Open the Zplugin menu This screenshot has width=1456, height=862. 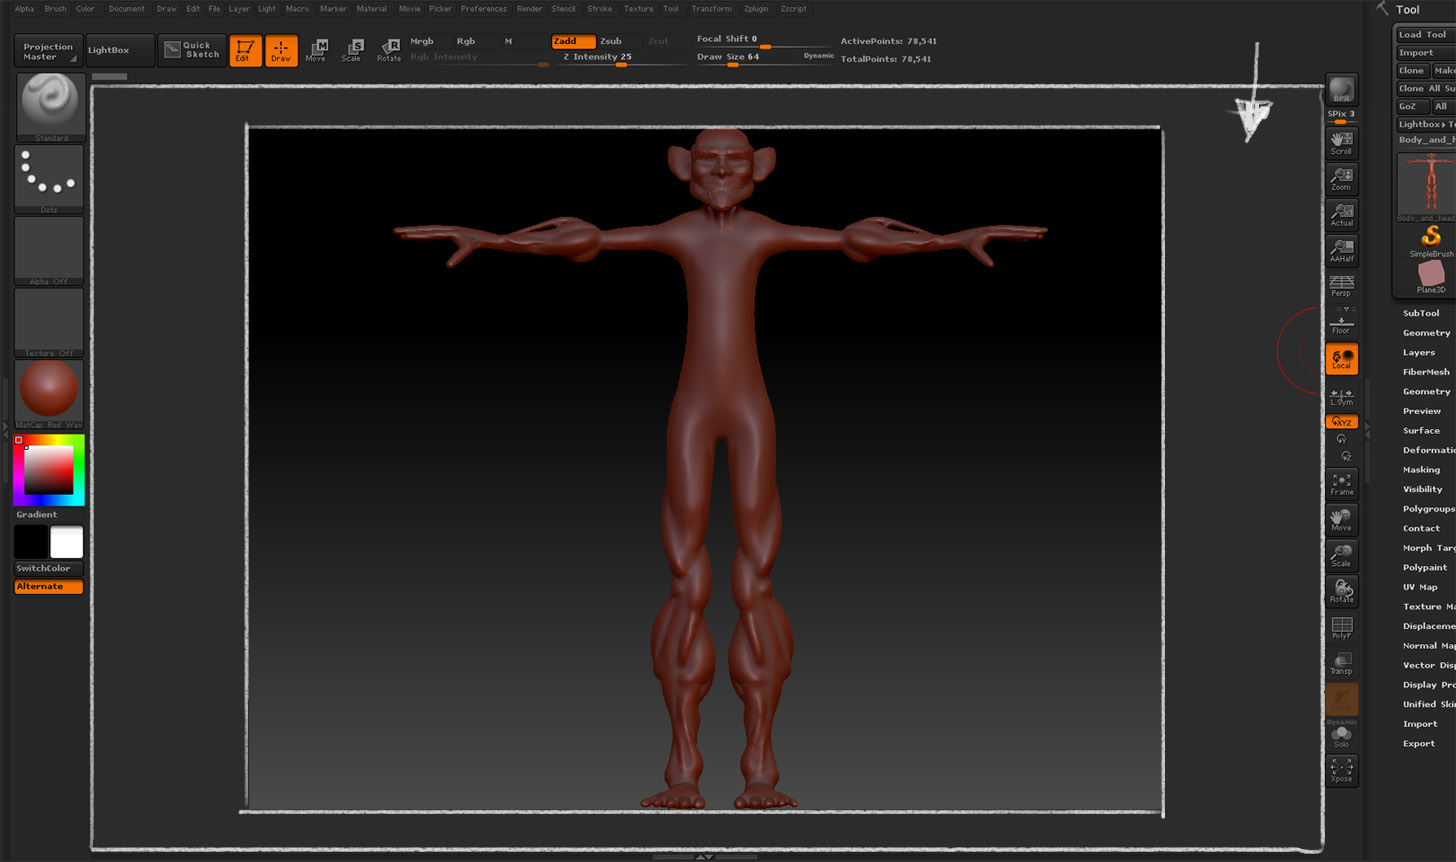click(x=757, y=9)
